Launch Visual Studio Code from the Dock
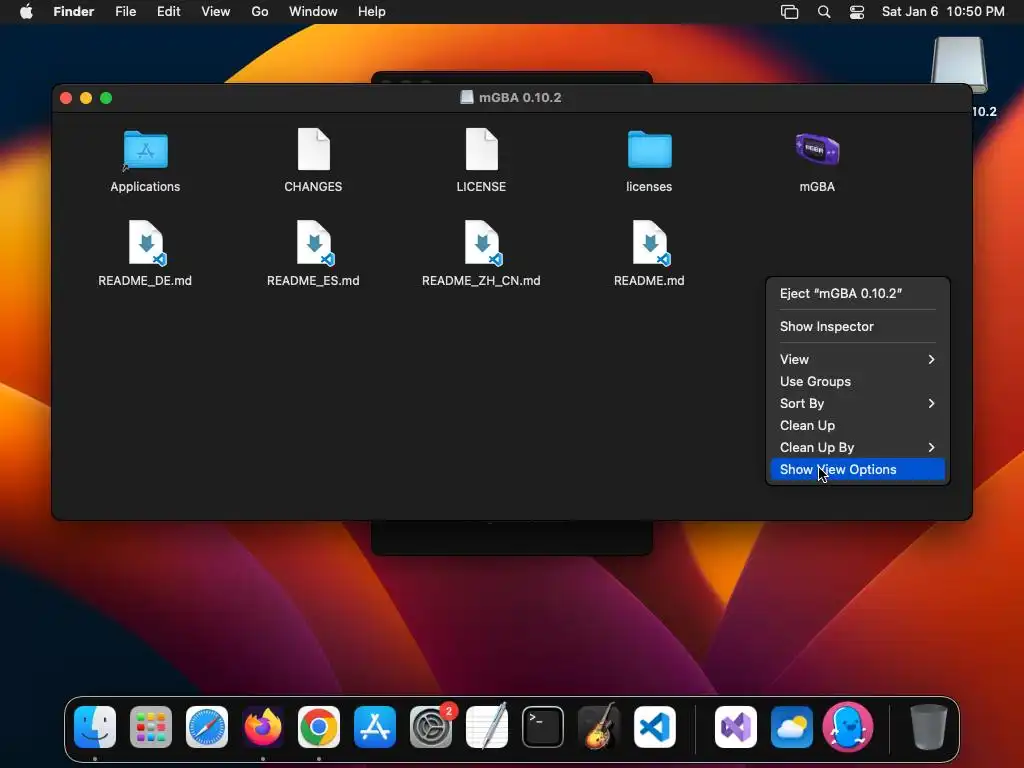This screenshot has height=768, width=1024. pyautogui.click(x=655, y=727)
